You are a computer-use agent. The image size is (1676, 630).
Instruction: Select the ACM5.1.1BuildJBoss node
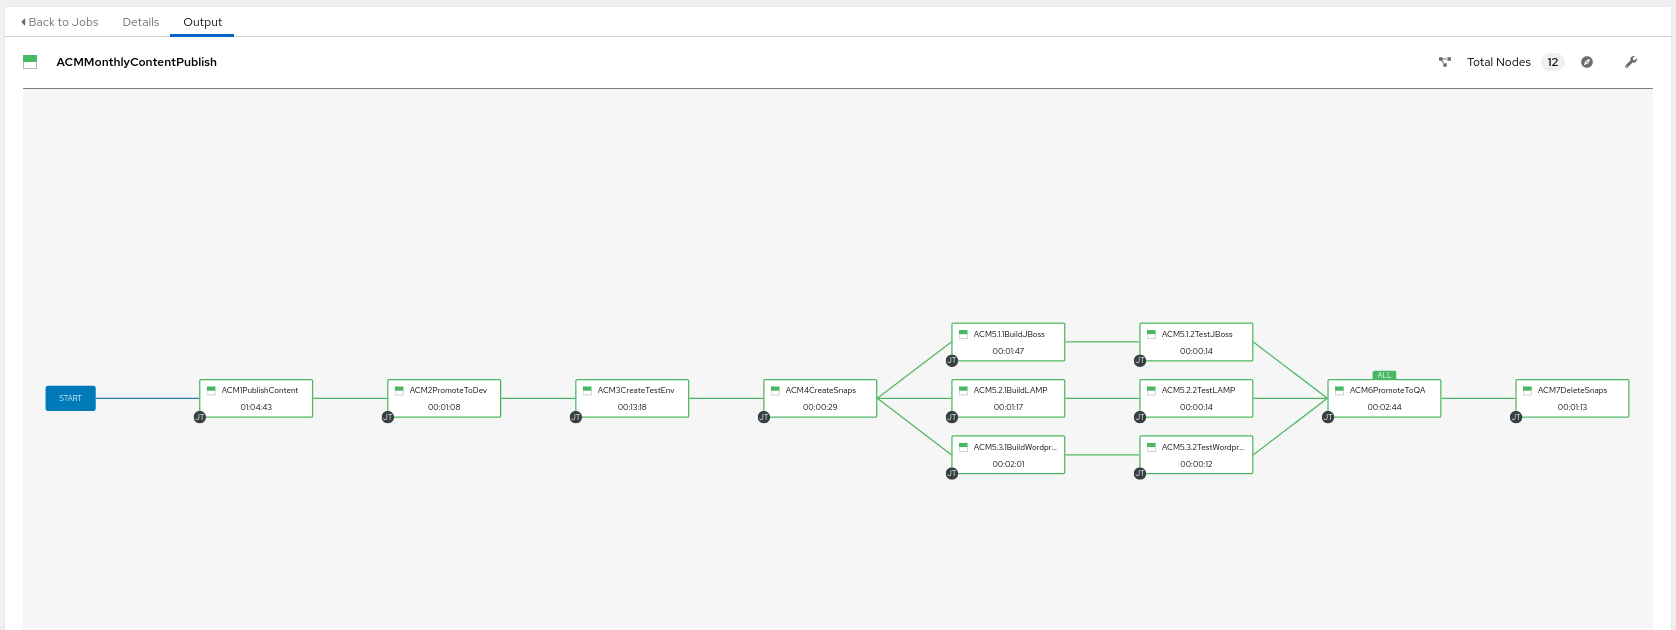1008,342
